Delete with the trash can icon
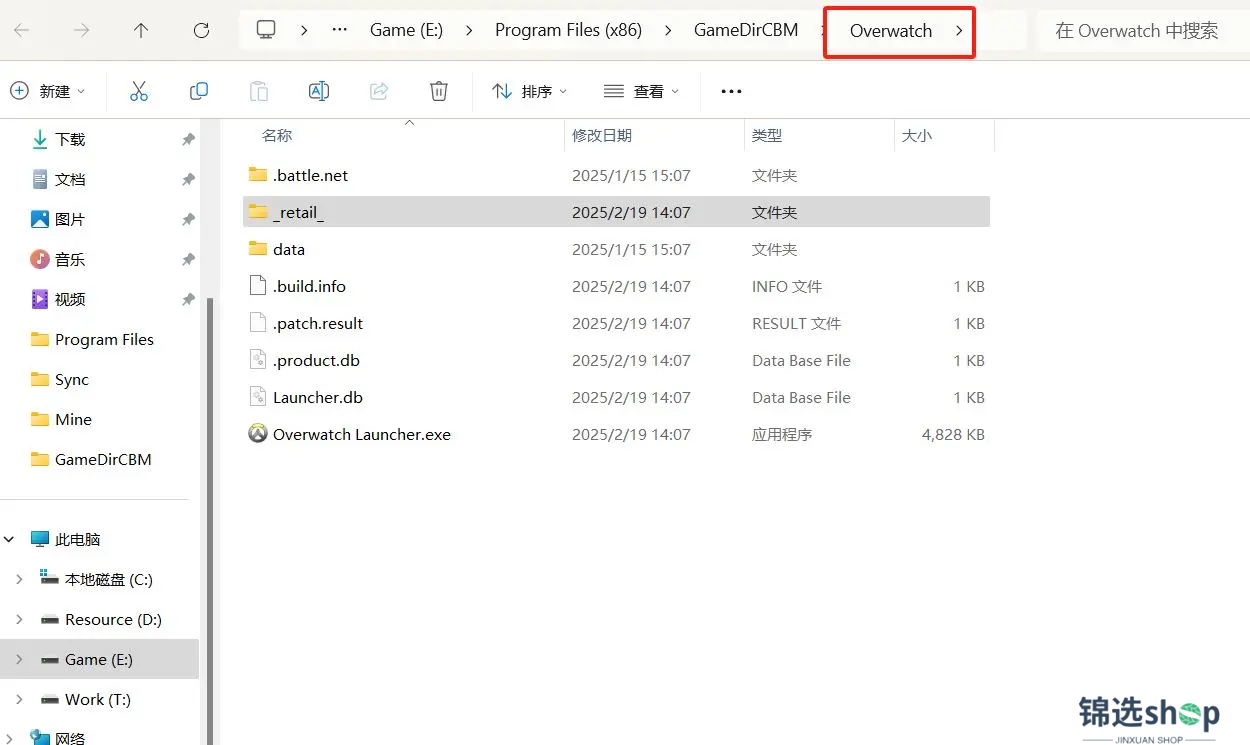Viewport: 1250px width, 745px height. (439, 91)
